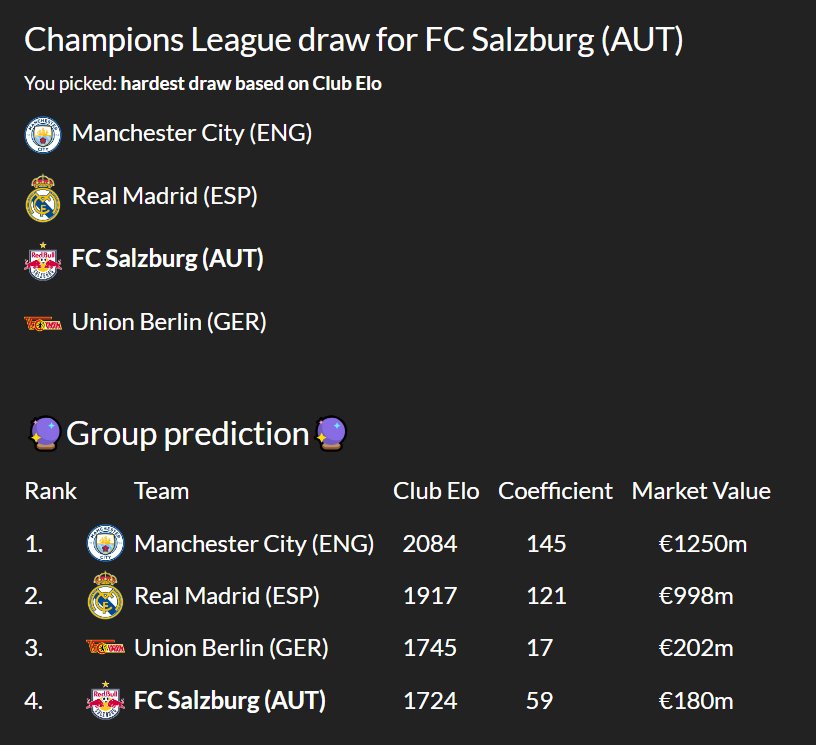Click the crystal ball icon after Group prediction
This screenshot has height=745, width=816.
(x=331, y=433)
